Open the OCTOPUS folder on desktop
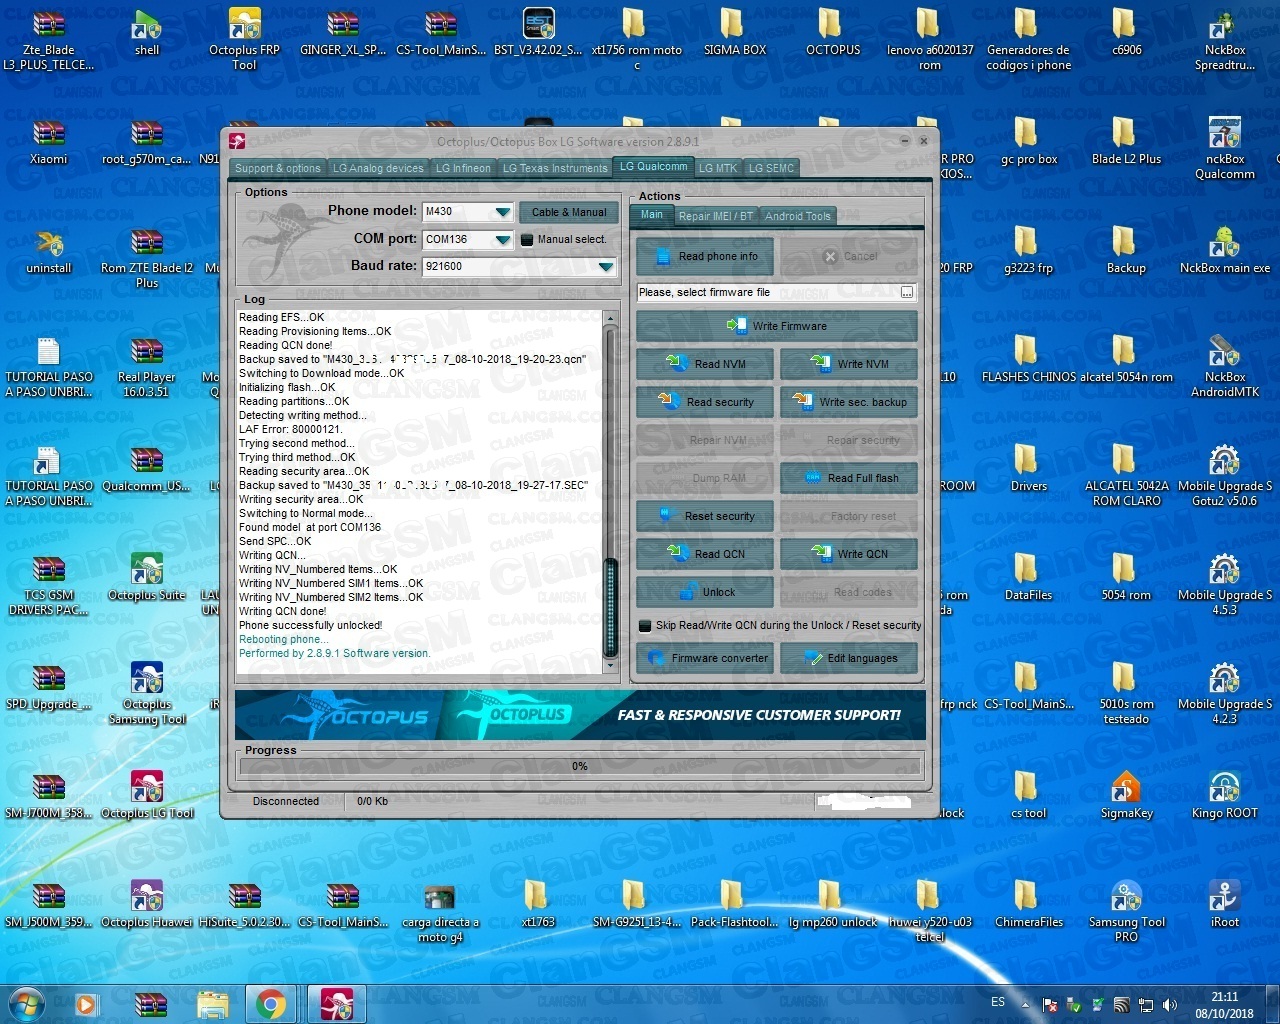Screen dimensions: 1280x1024 pos(832,33)
